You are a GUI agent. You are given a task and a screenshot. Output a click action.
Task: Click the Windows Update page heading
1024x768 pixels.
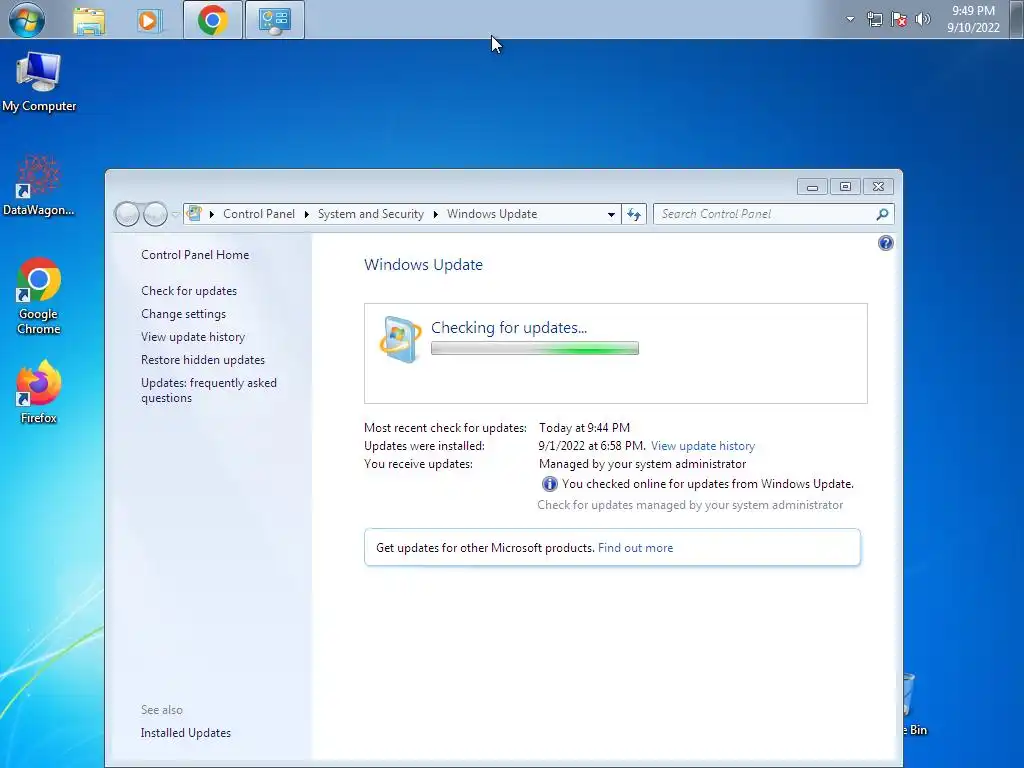click(423, 264)
